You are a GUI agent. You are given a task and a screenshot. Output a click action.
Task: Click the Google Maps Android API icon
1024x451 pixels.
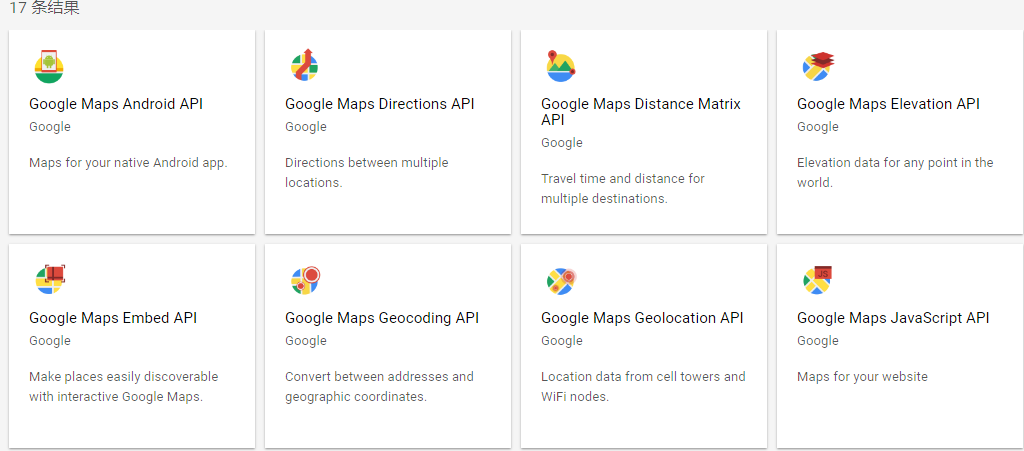click(49, 66)
